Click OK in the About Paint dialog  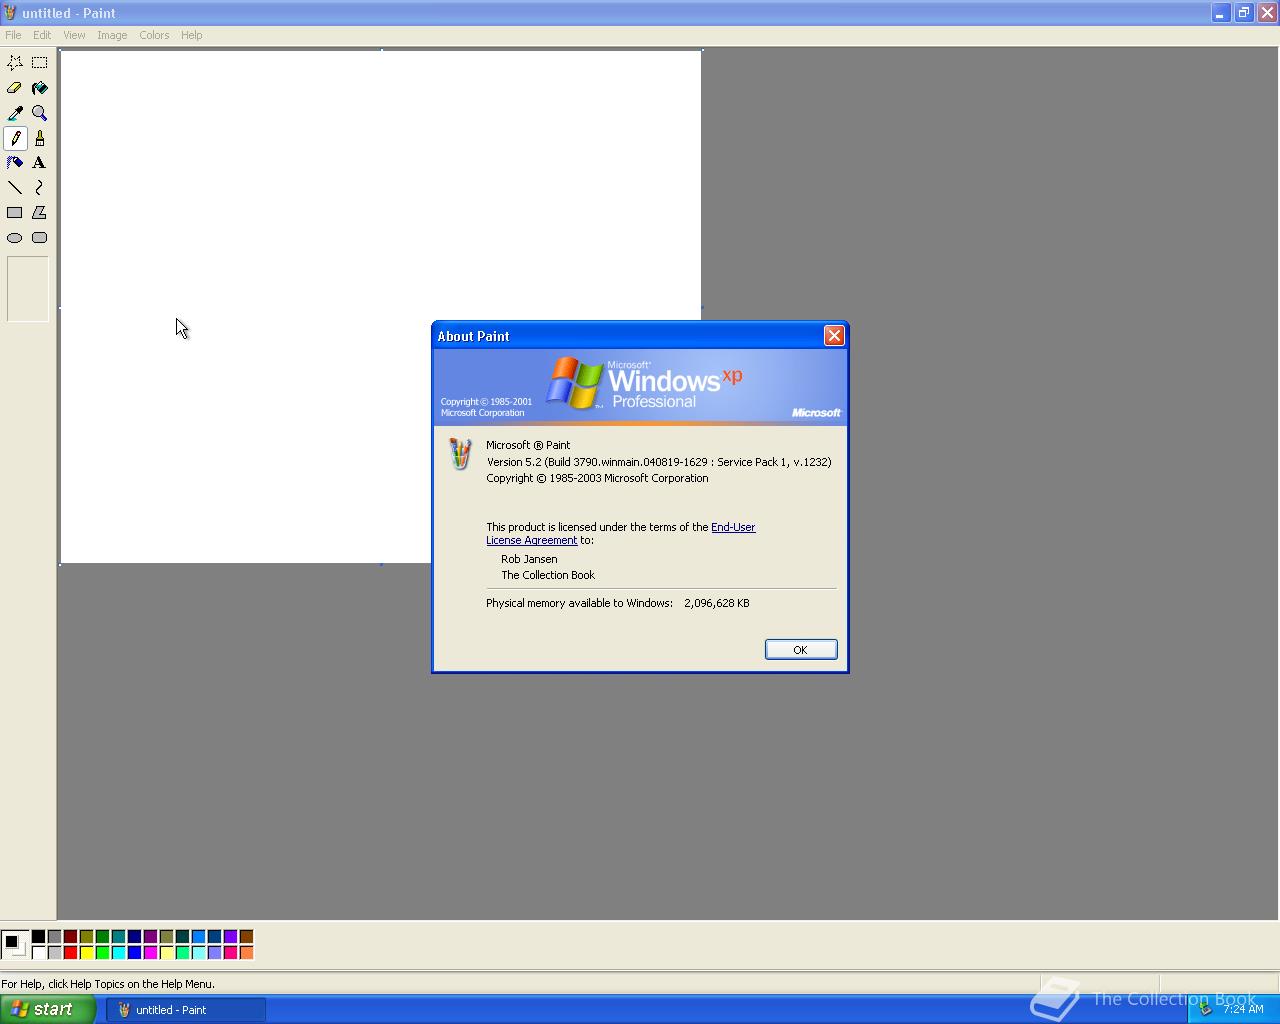click(x=801, y=650)
